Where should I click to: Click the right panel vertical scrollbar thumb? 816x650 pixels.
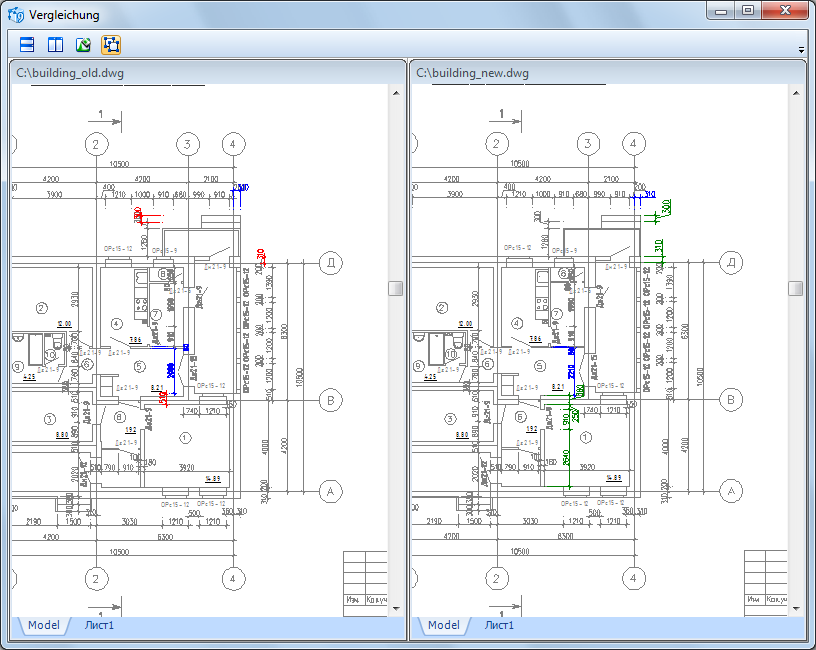(796, 288)
